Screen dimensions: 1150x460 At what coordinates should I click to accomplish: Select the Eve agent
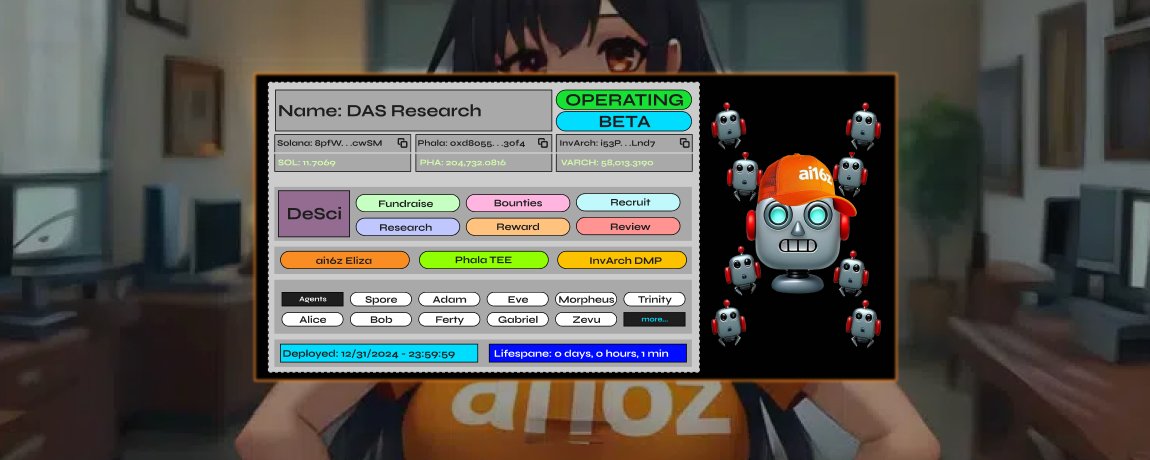[x=518, y=299]
